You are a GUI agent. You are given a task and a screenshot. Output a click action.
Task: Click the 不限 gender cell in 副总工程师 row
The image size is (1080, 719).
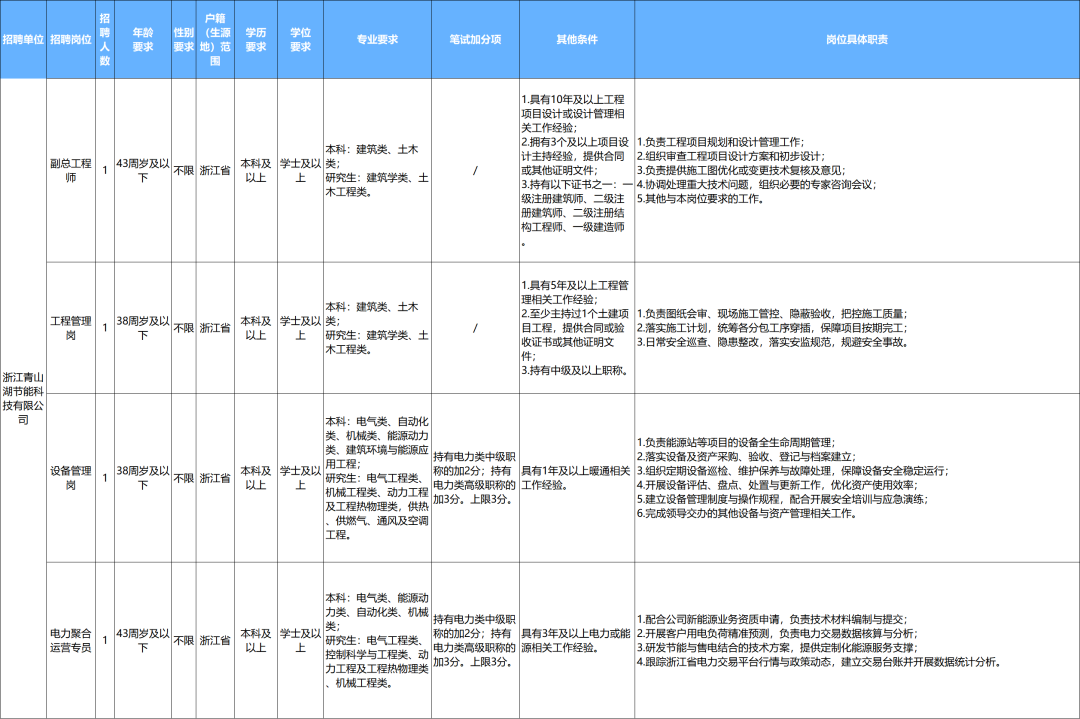(x=184, y=170)
